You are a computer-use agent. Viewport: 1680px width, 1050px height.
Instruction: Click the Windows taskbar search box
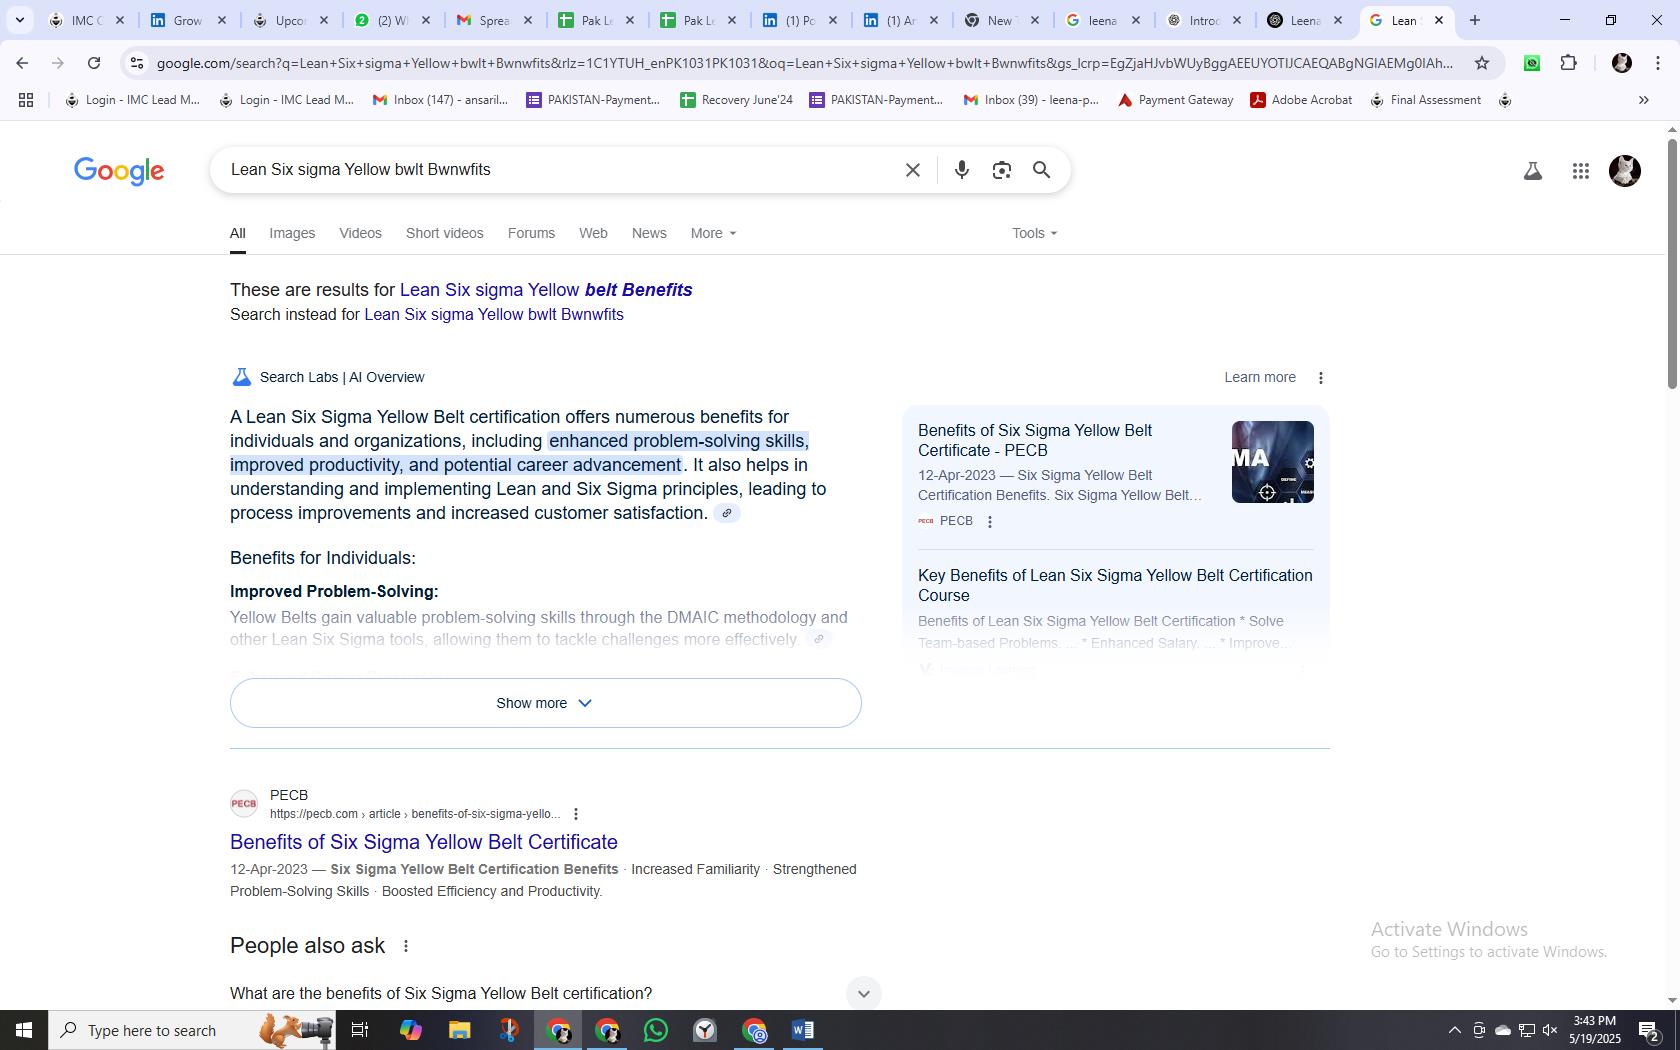[192, 1030]
